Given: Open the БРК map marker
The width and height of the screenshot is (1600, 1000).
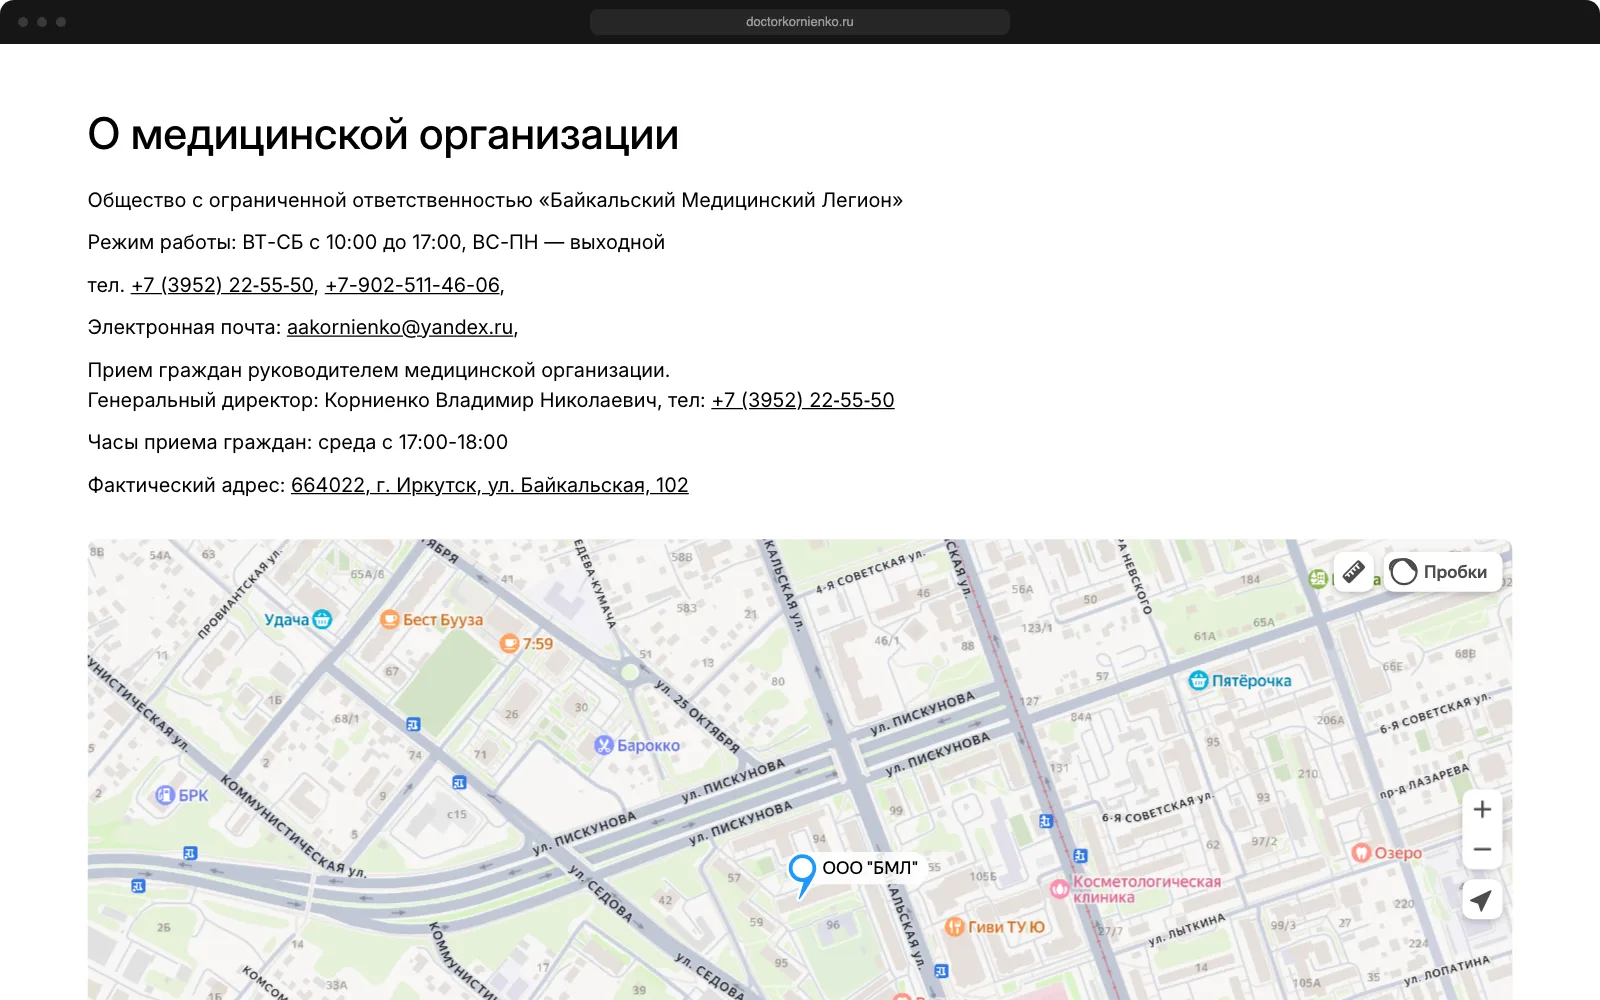Looking at the screenshot, I should [182, 795].
